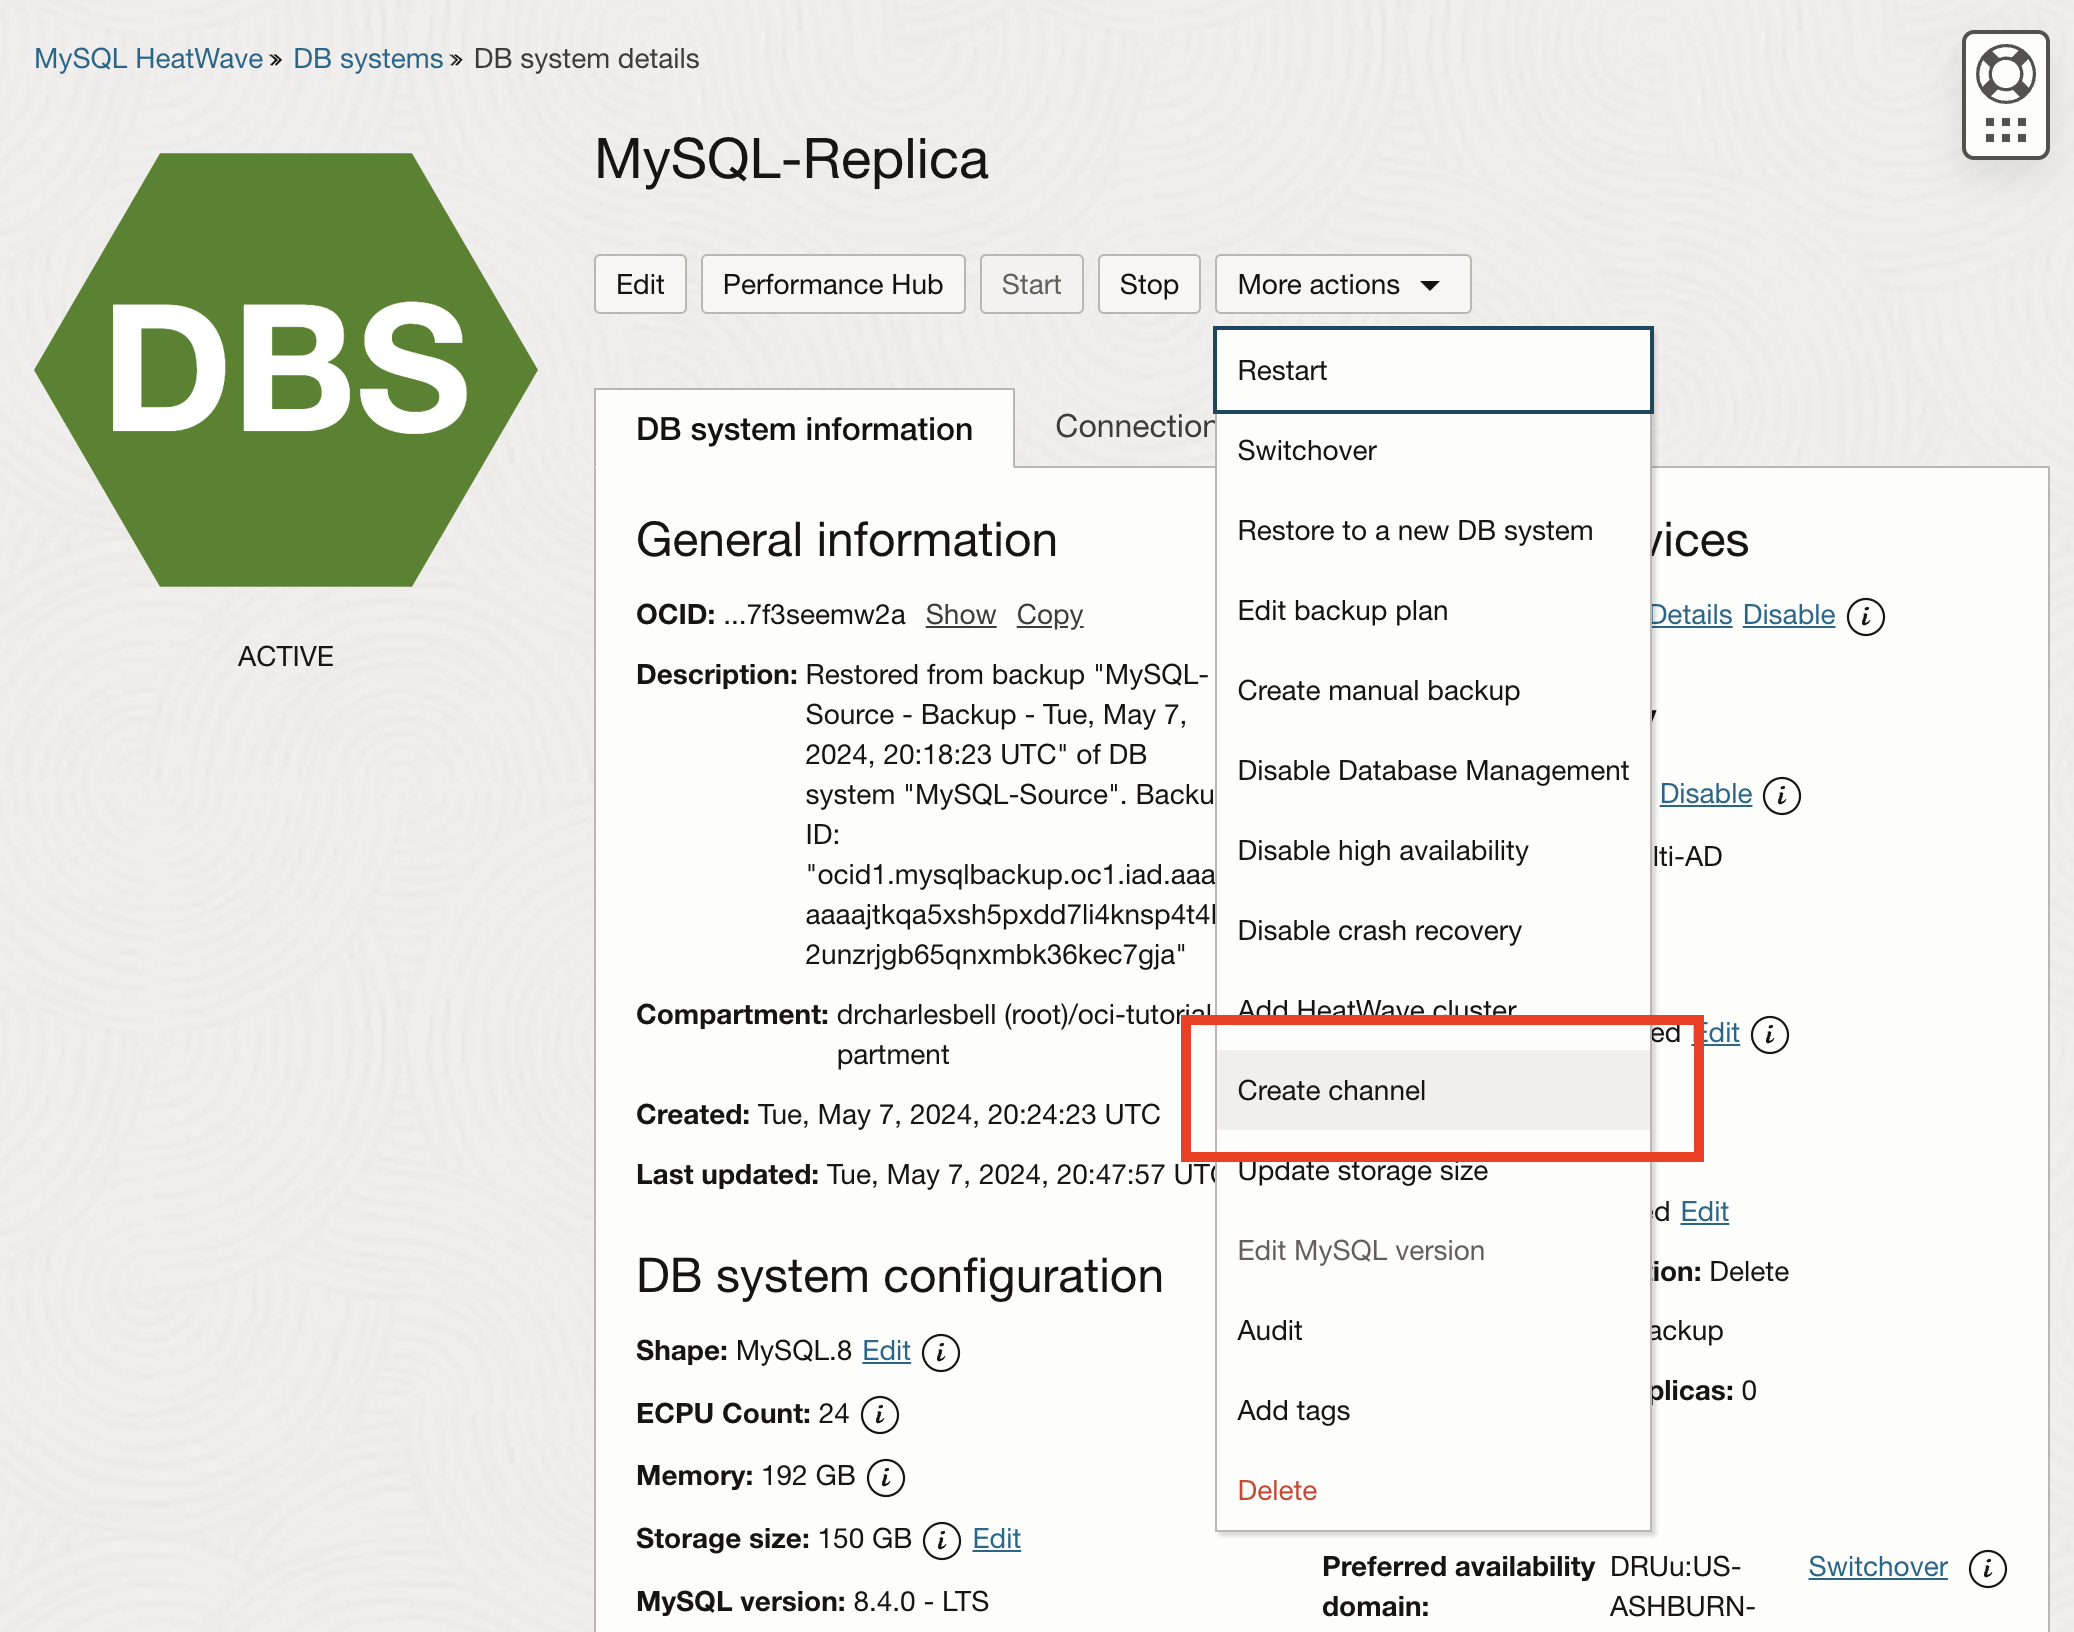Click info icon beside Storage size
The width and height of the screenshot is (2074, 1632).
(941, 1540)
